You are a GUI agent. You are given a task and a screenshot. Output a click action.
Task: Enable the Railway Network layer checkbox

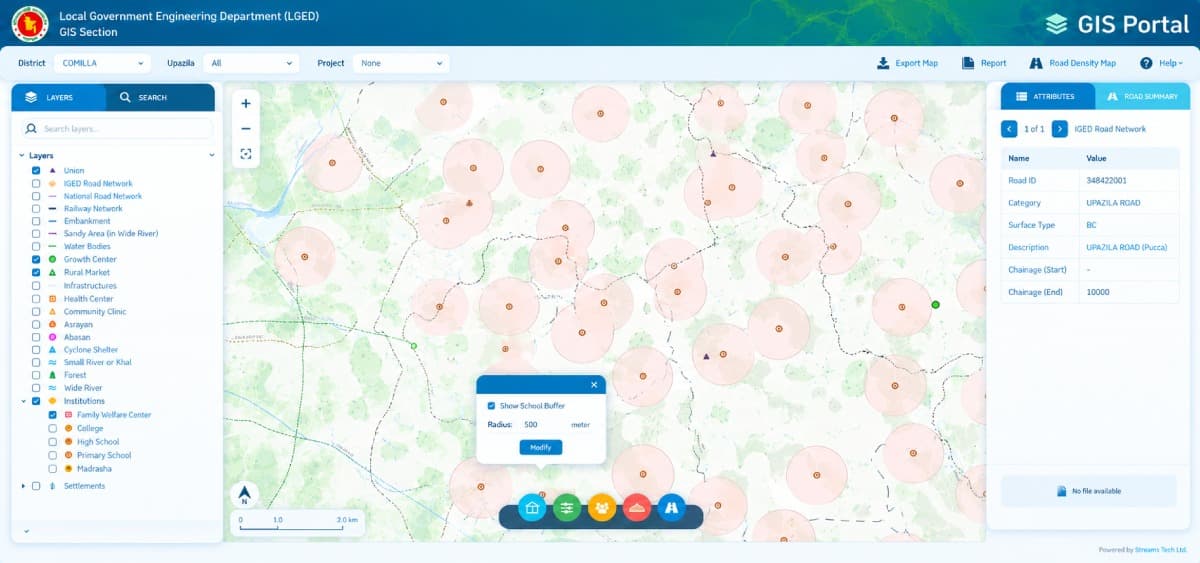[36, 209]
